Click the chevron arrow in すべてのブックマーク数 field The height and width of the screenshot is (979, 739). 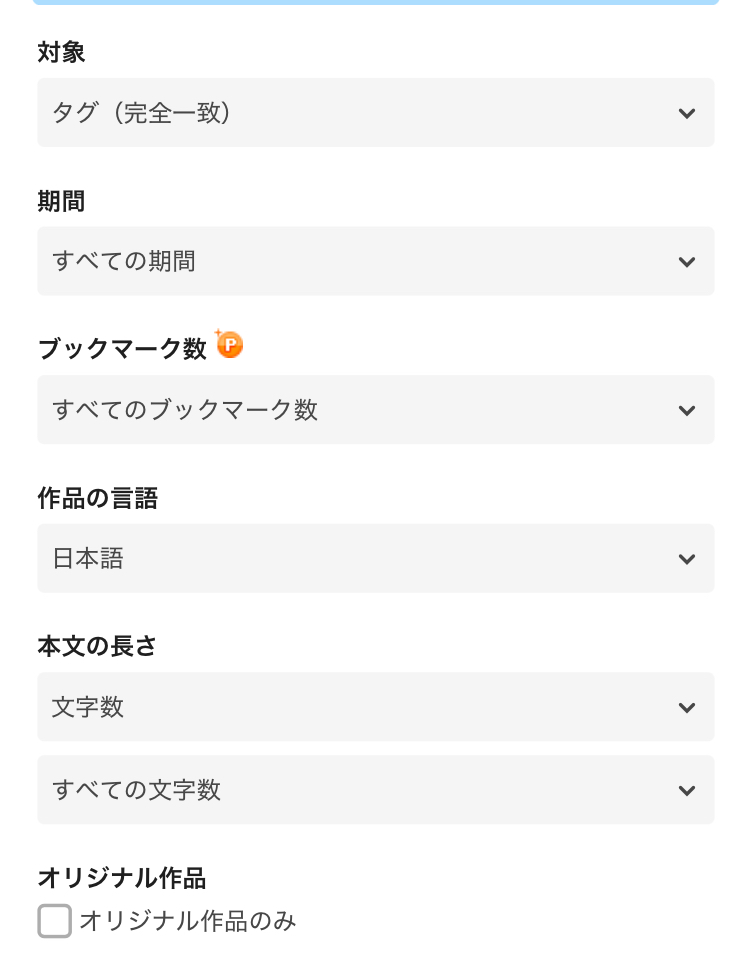point(686,410)
